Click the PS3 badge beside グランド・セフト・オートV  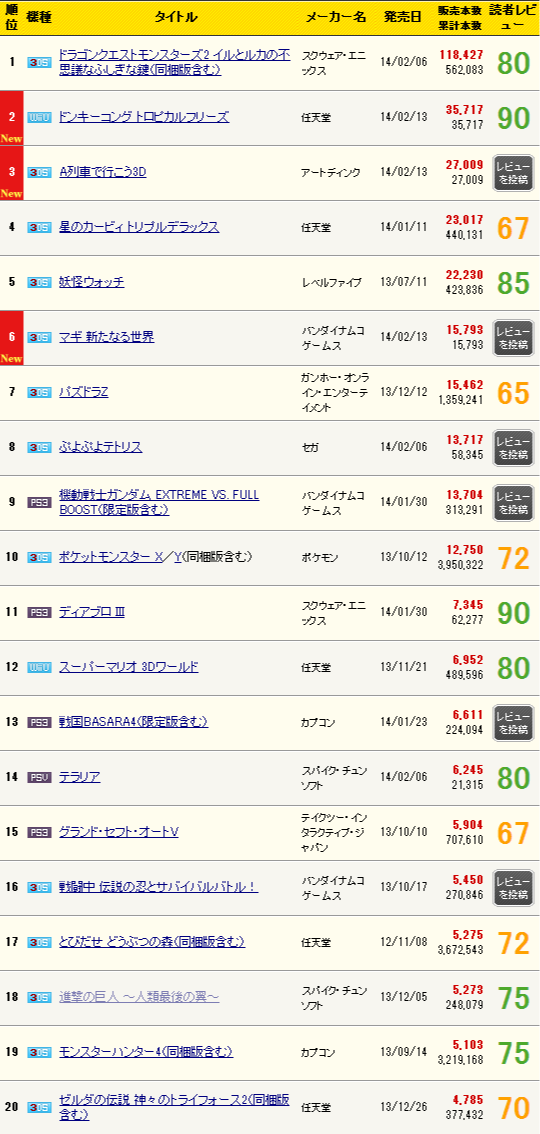39,832
